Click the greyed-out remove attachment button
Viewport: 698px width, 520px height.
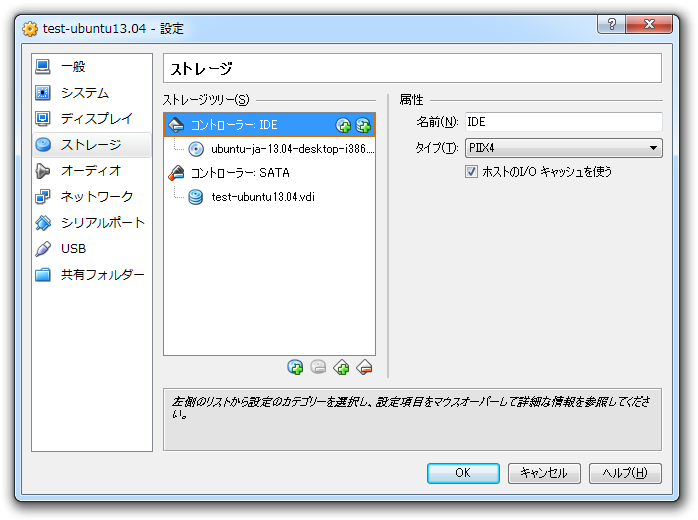point(318,367)
